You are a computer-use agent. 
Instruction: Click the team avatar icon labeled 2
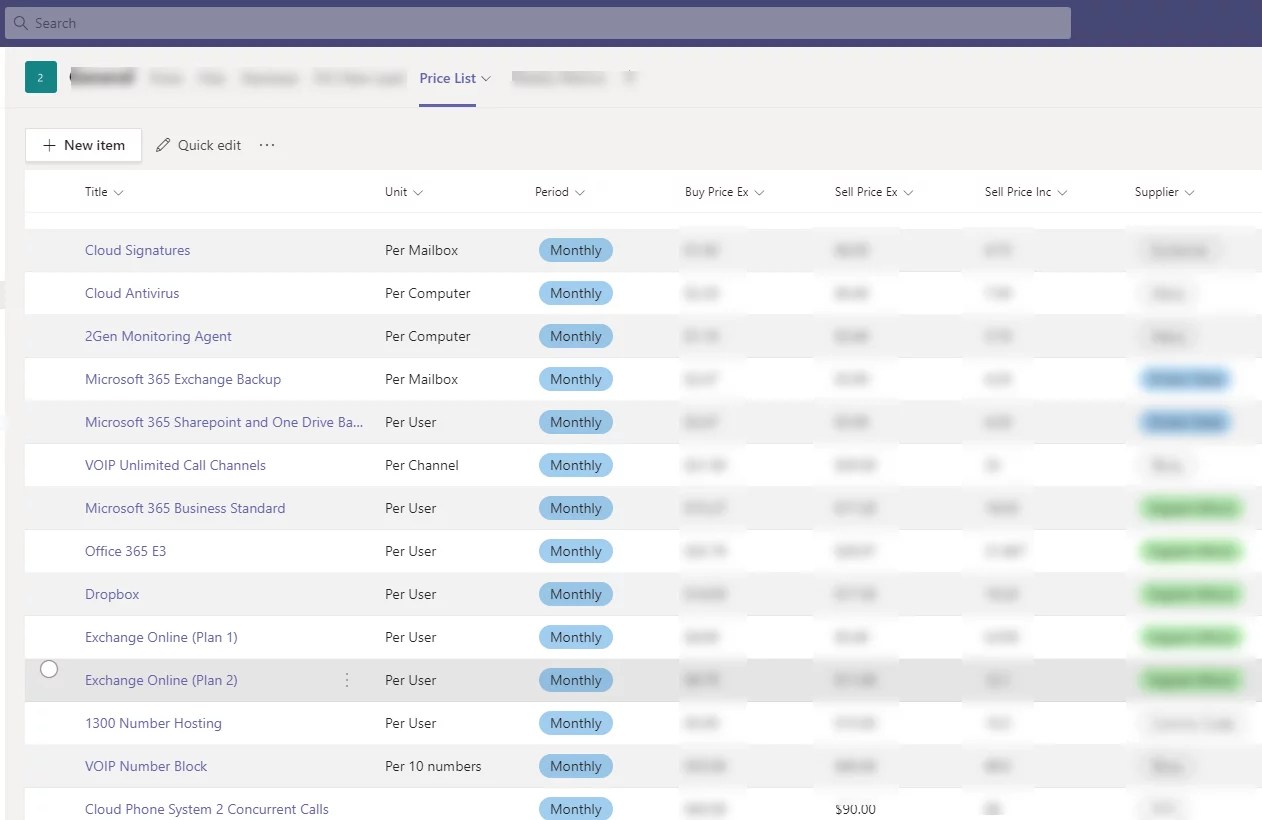pos(41,77)
